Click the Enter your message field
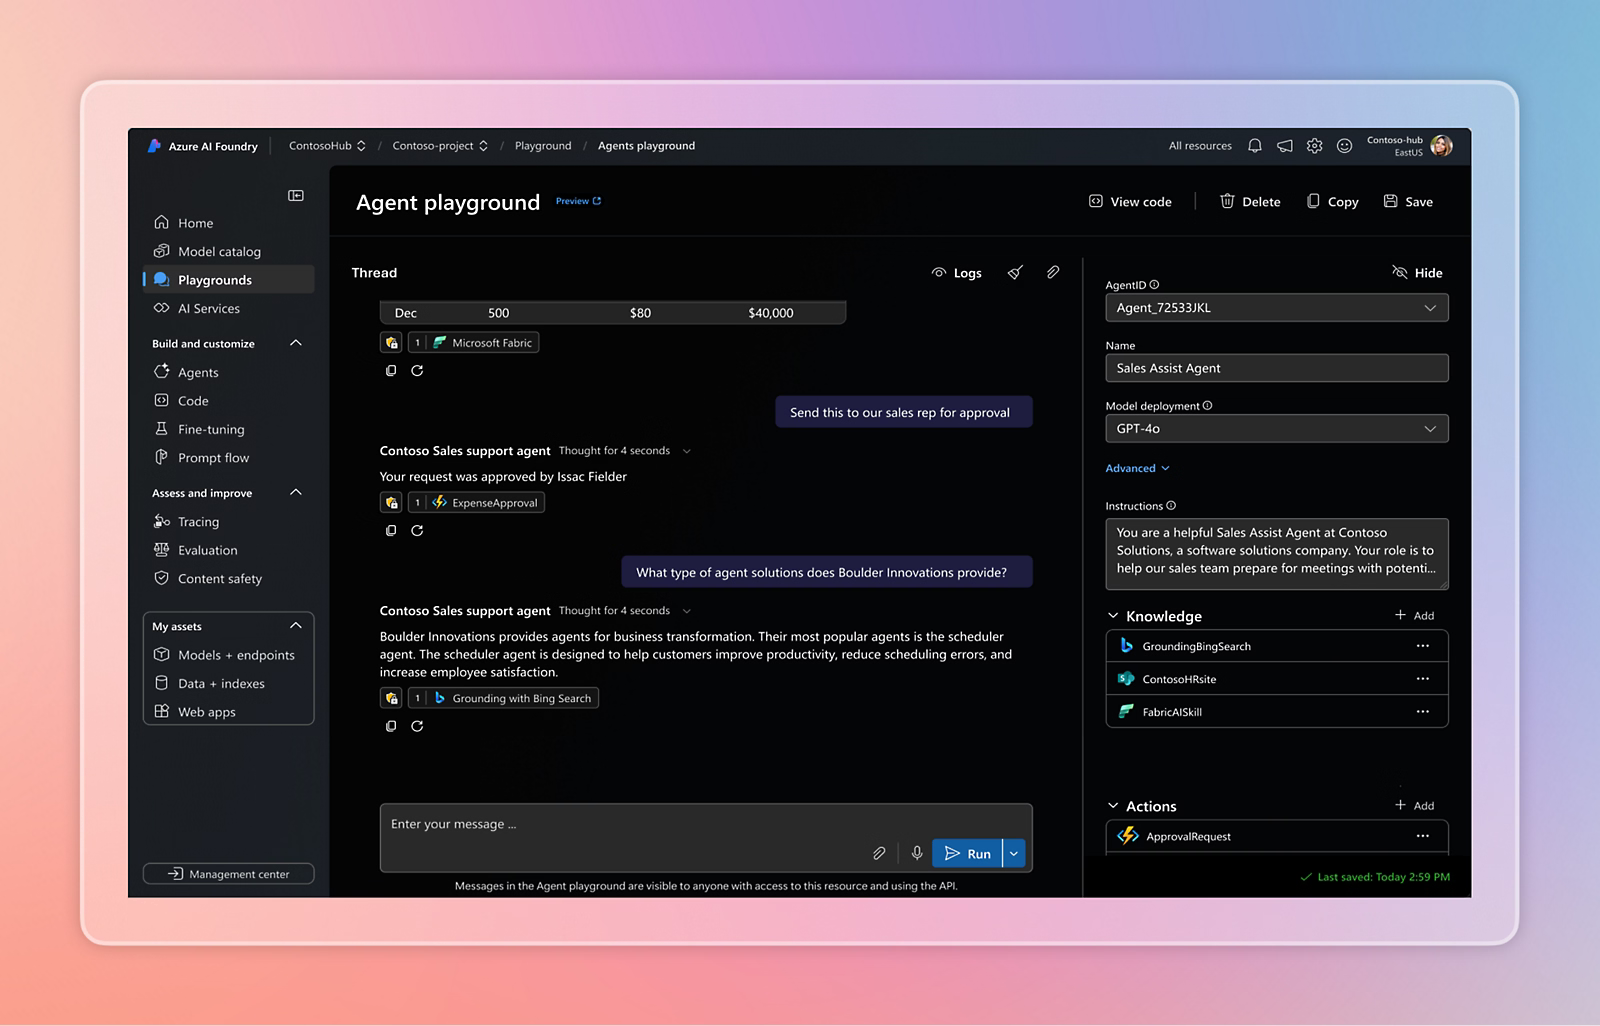 (620, 825)
